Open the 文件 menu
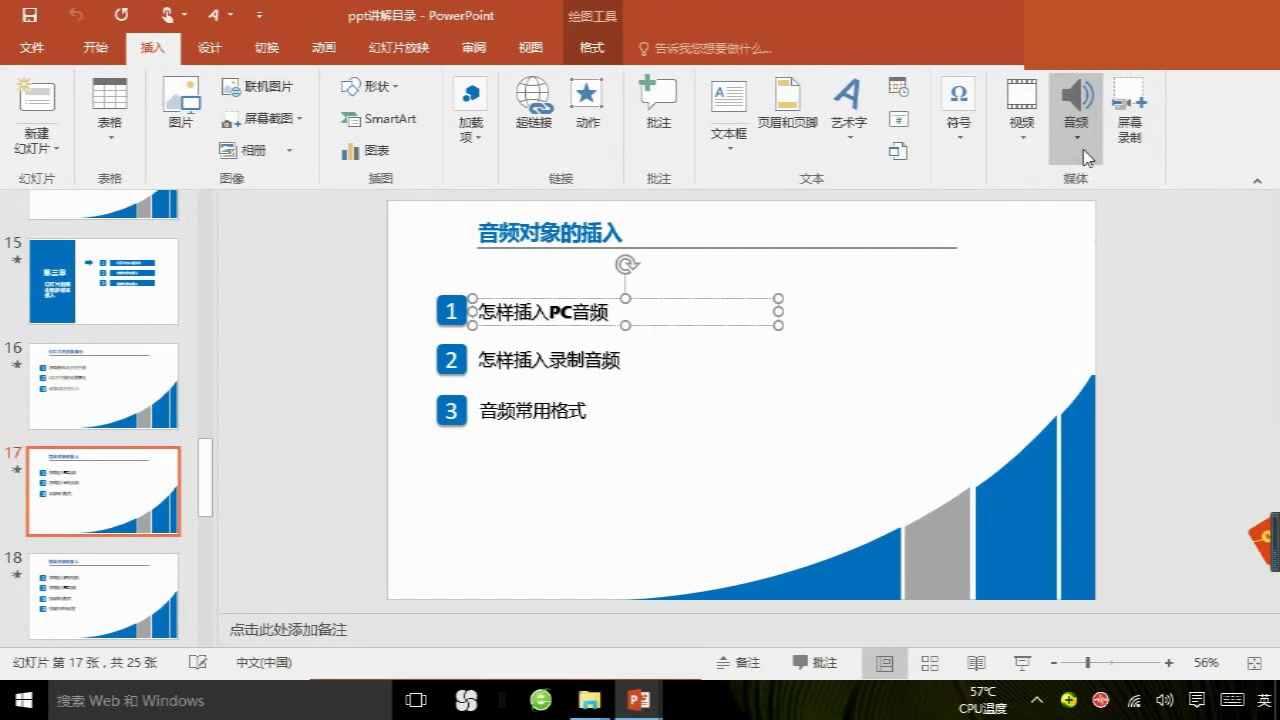This screenshot has width=1280, height=720. point(31,47)
